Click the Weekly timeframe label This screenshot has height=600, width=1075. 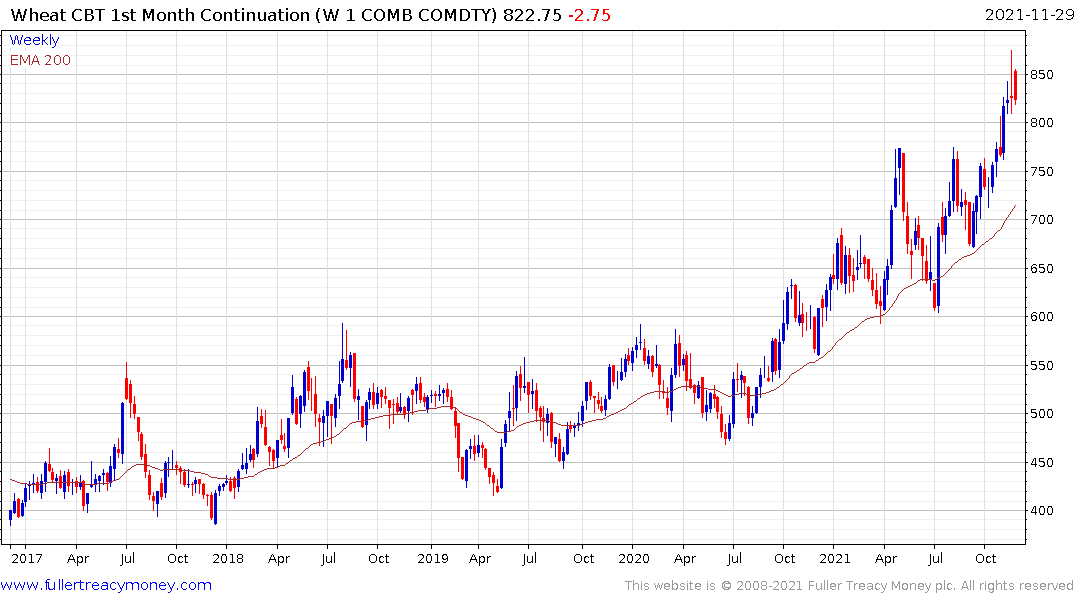[x=34, y=40]
